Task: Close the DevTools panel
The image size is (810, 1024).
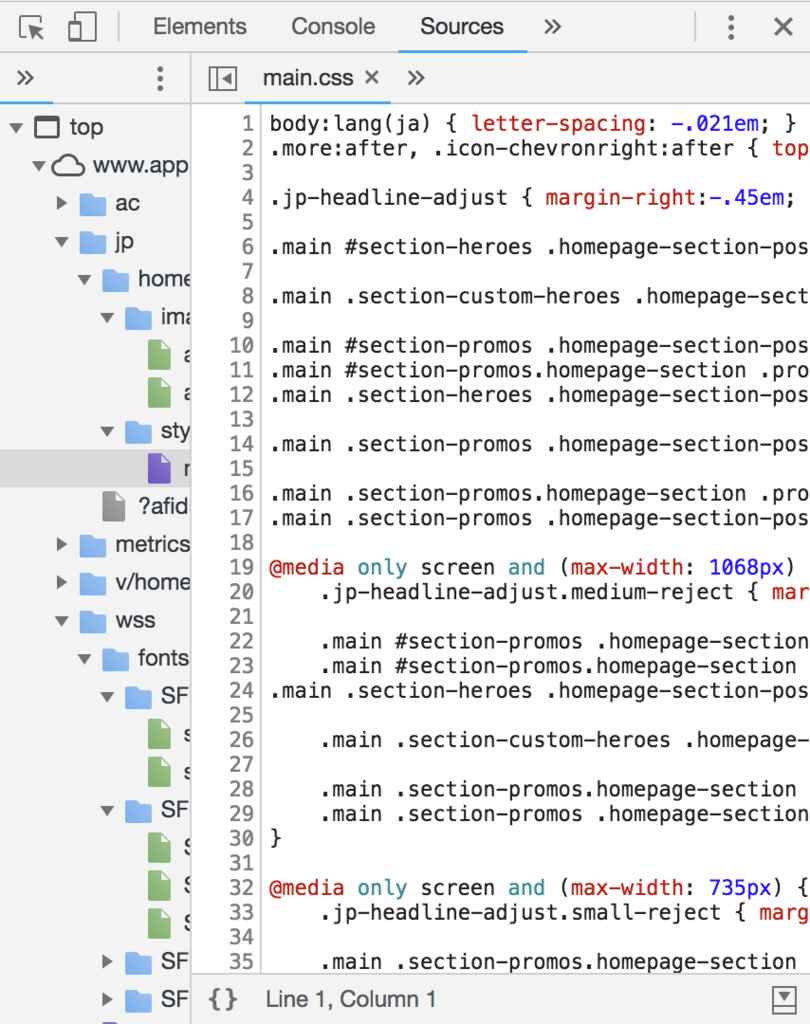Action: point(783,27)
